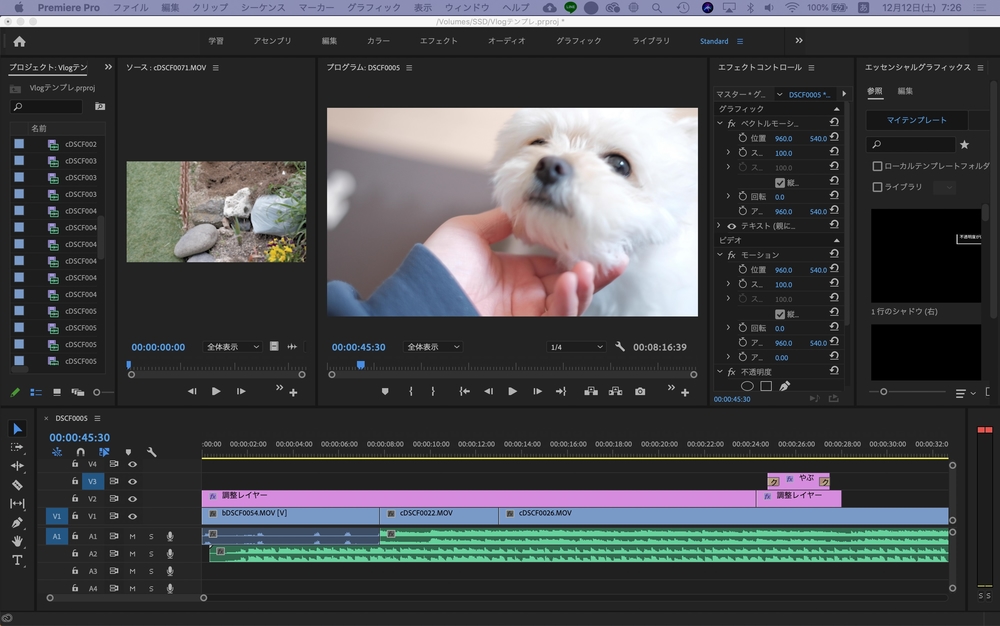
Task: Click the template thumbnail size slider
Action: (883, 392)
